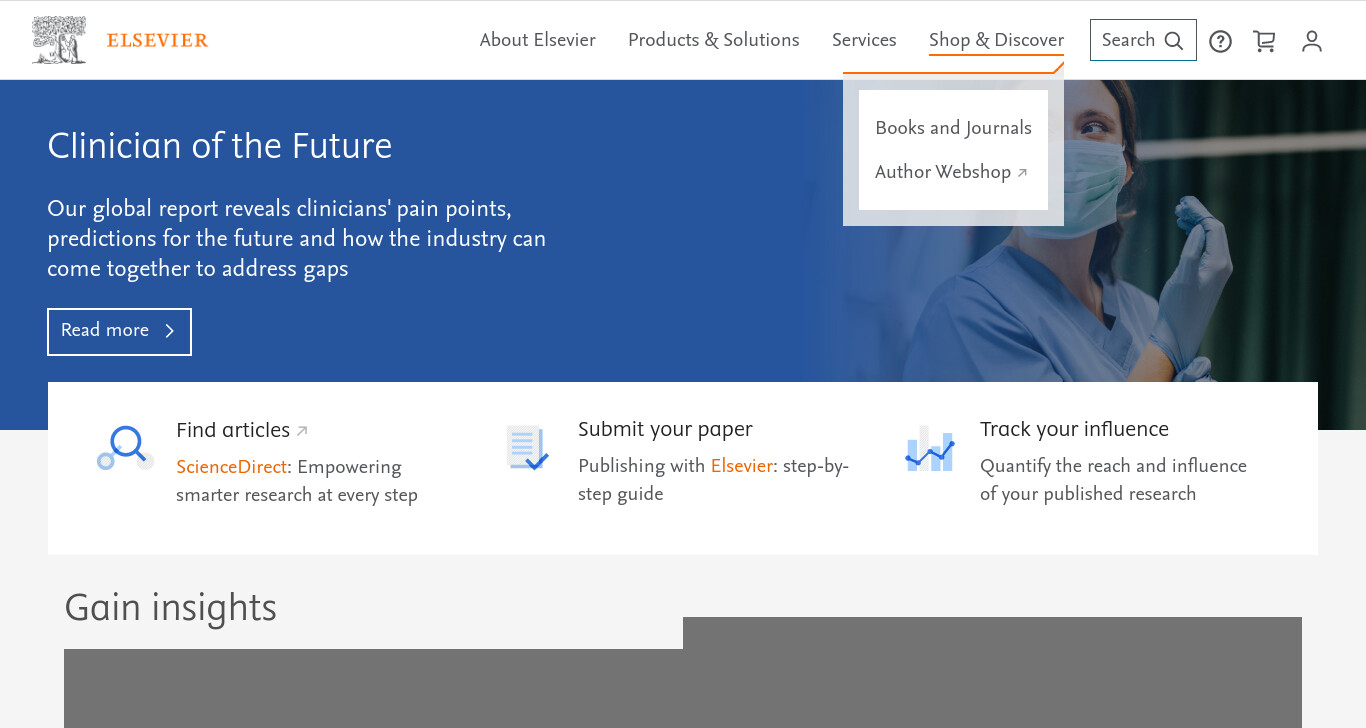The height and width of the screenshot is (728, 1366).
Task: Click the Submit your paper document icon
Action: 527,448
